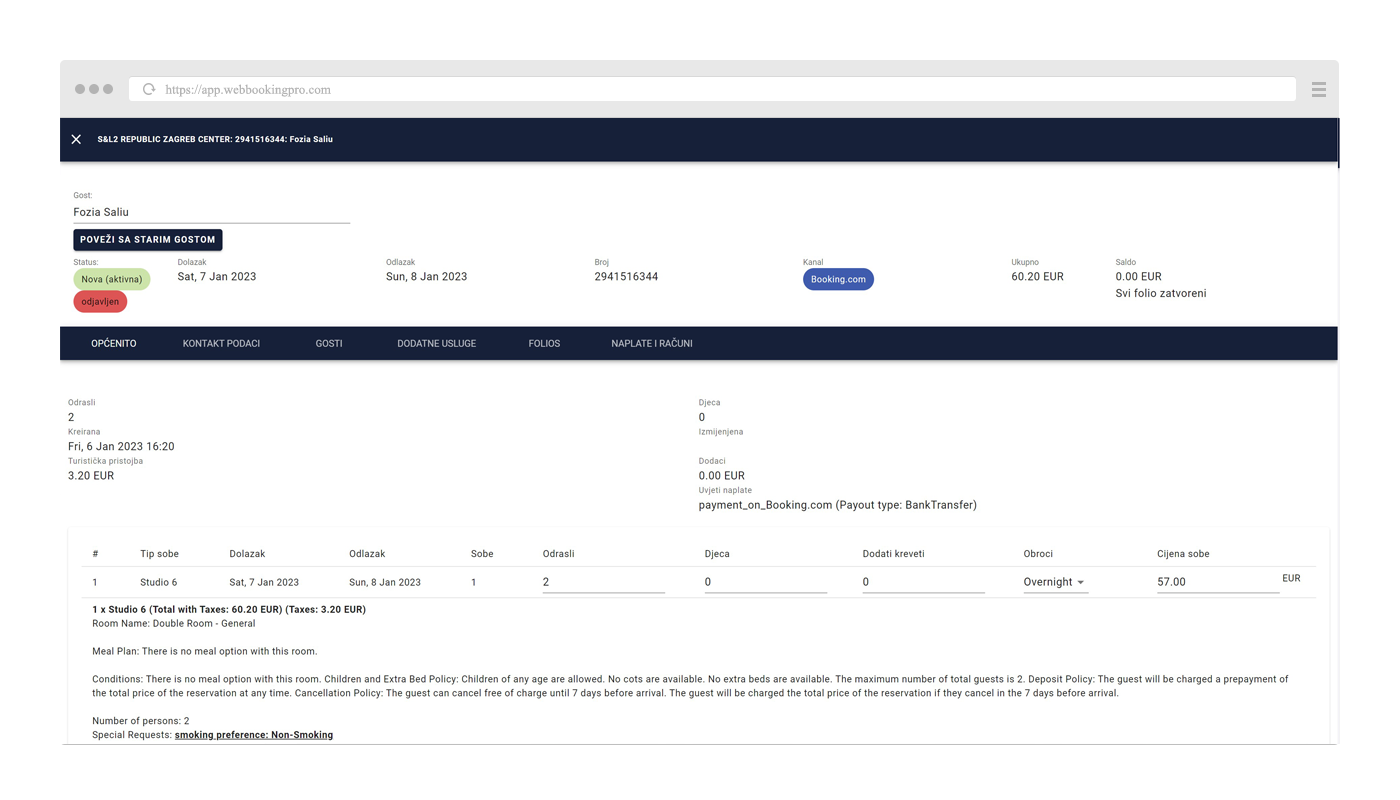Focus the Djeca input in room row

pyautogui.click(x=765, y=582)
